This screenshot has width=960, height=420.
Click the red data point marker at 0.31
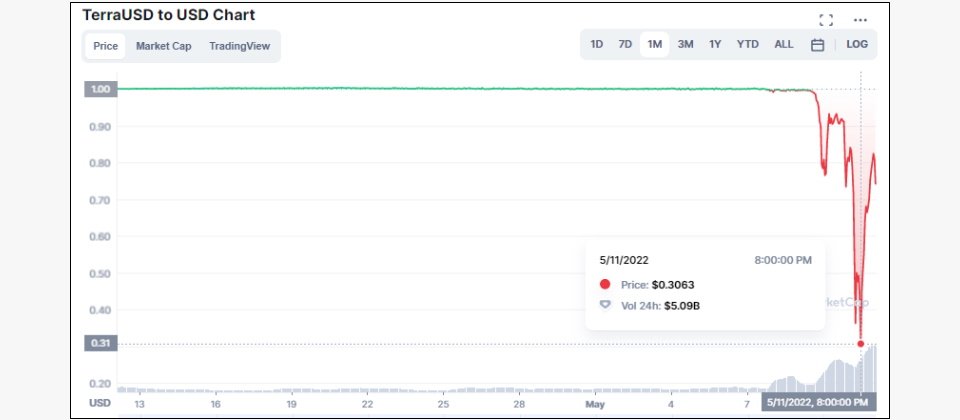(x=861, y=343)
